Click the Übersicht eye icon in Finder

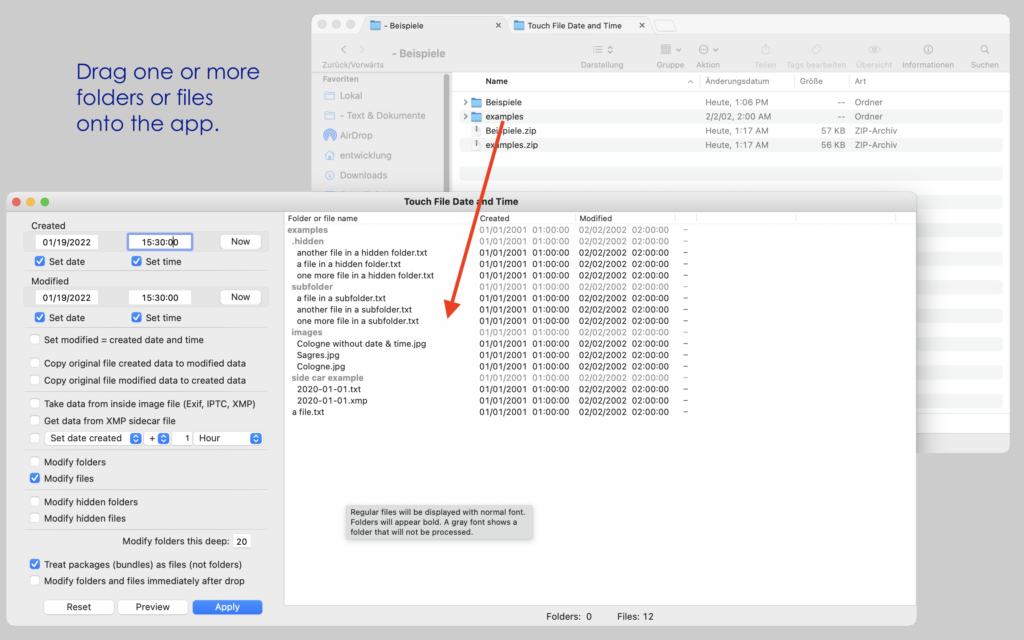pos(874,50)
